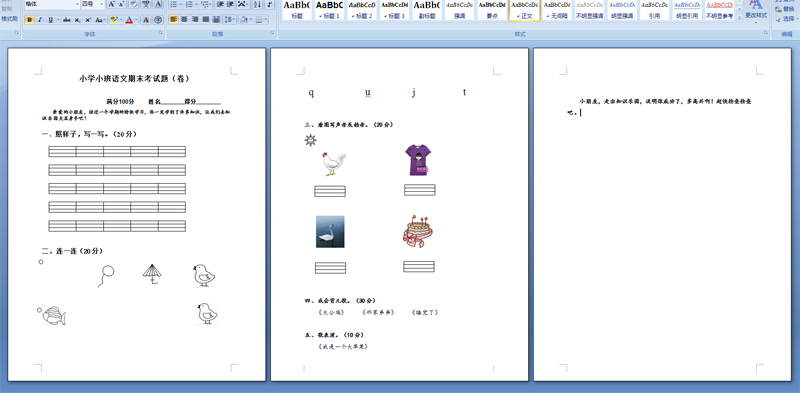Toggle italic formatting
This screenshot has width=800, height=393.
(40, 19)
